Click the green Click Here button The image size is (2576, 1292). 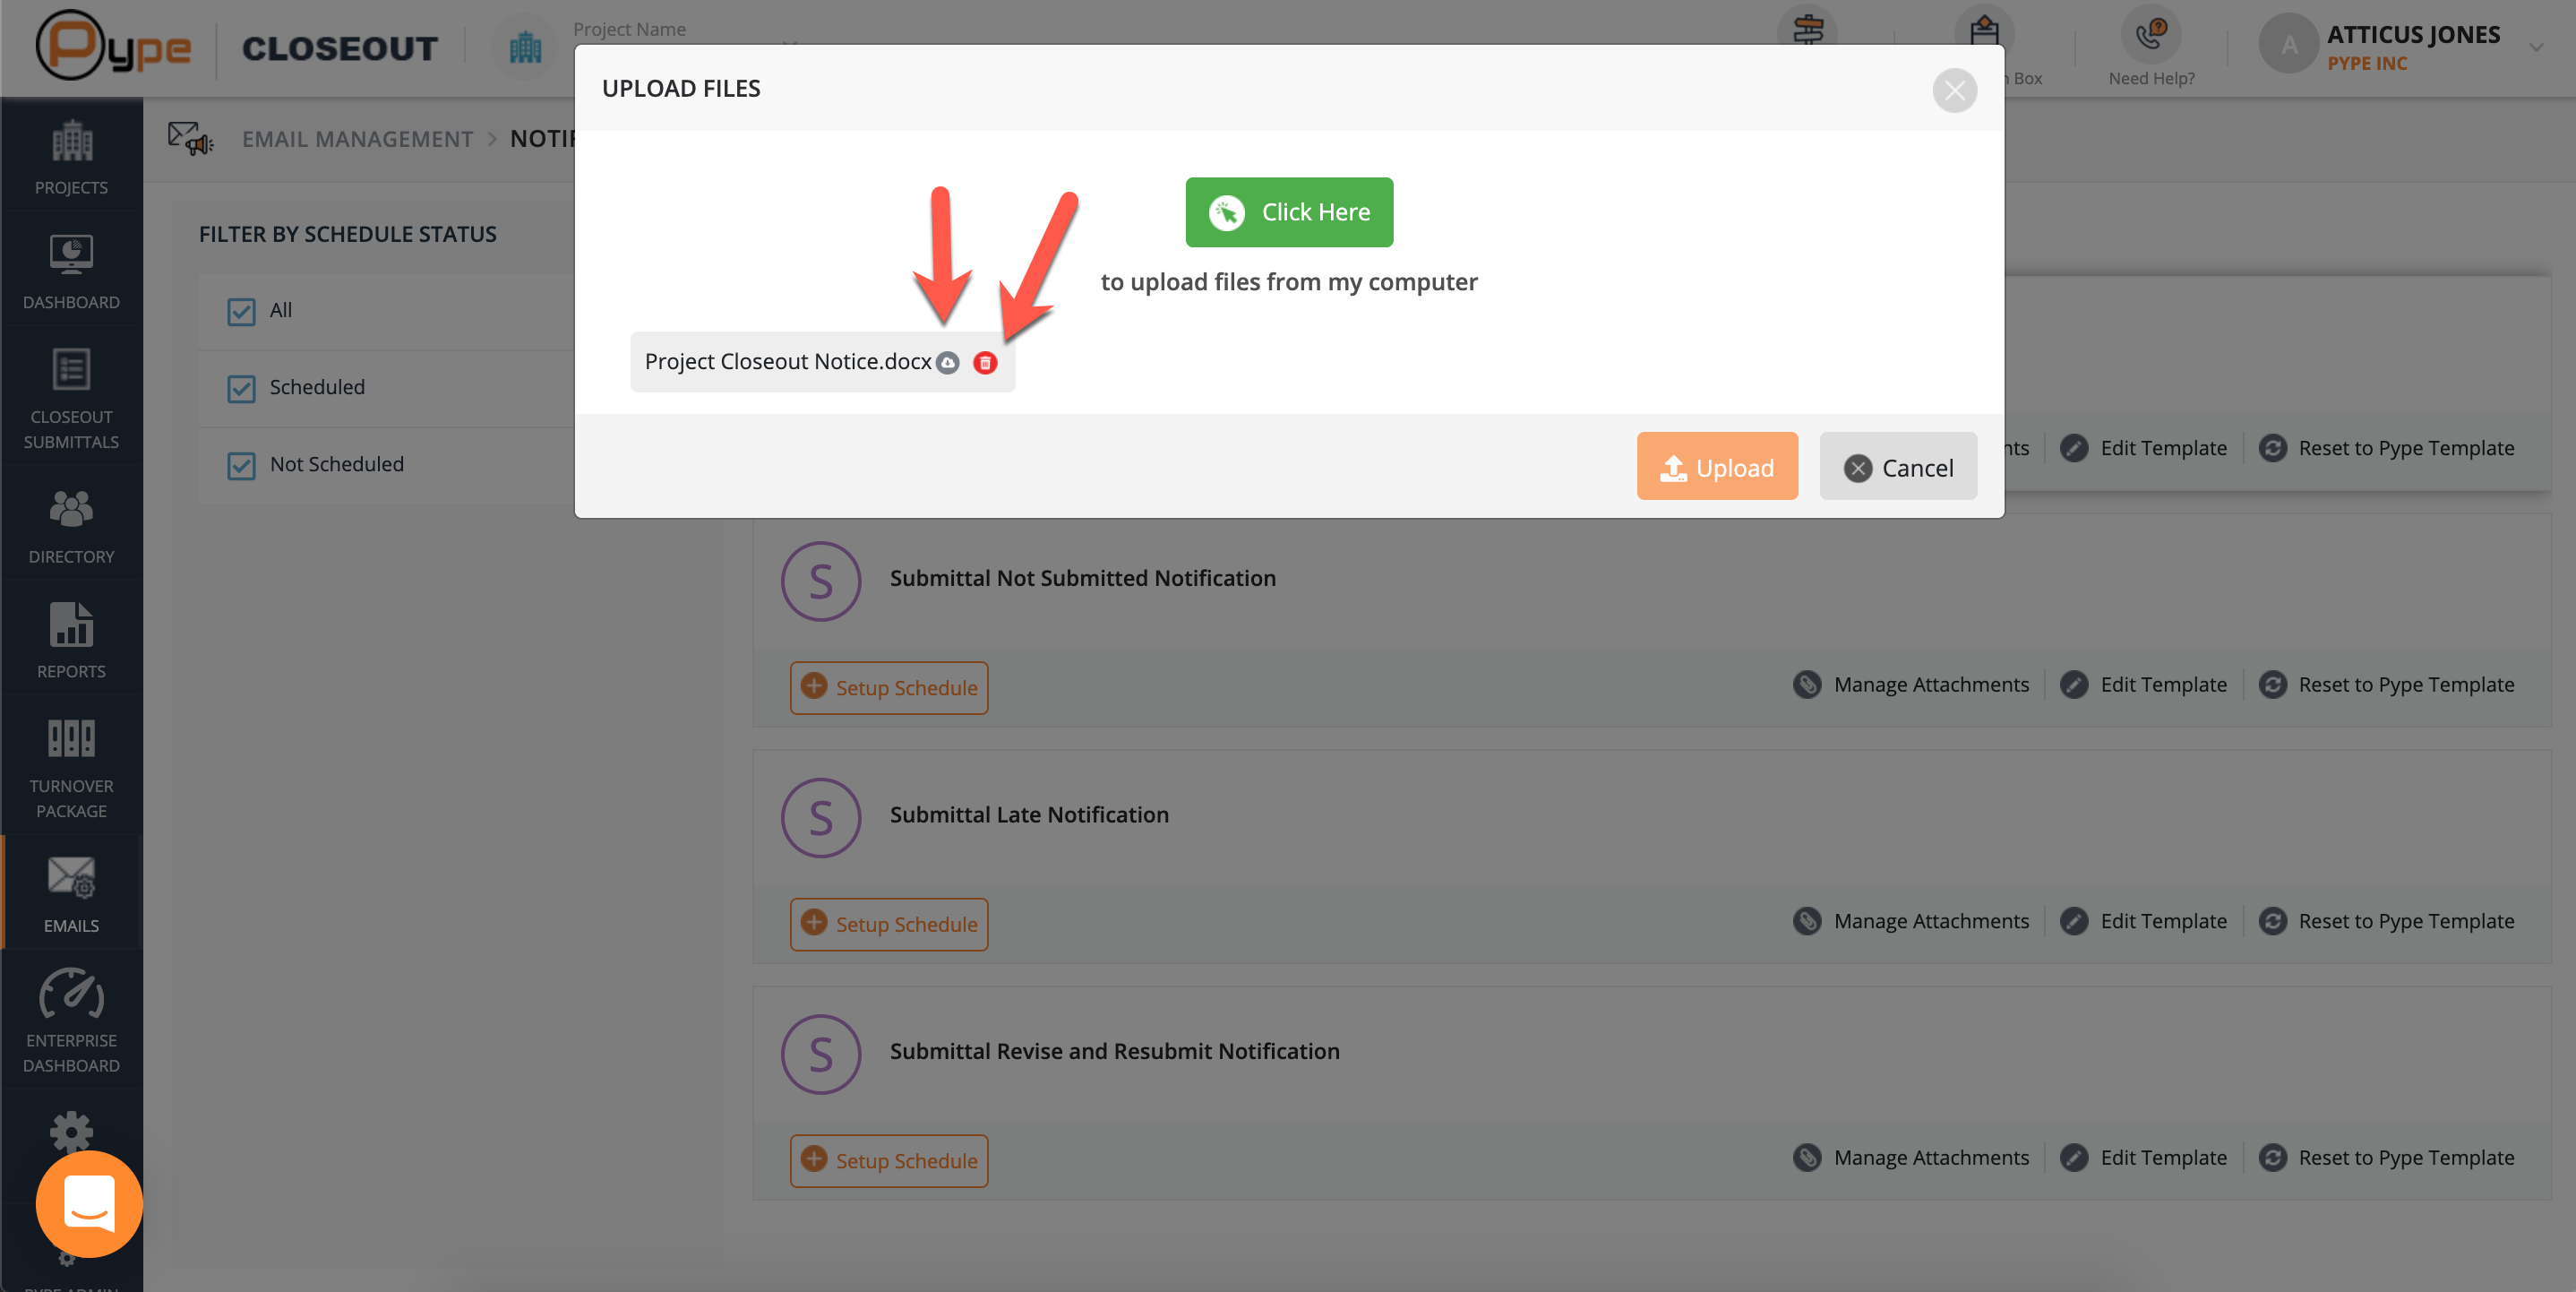1288,212
